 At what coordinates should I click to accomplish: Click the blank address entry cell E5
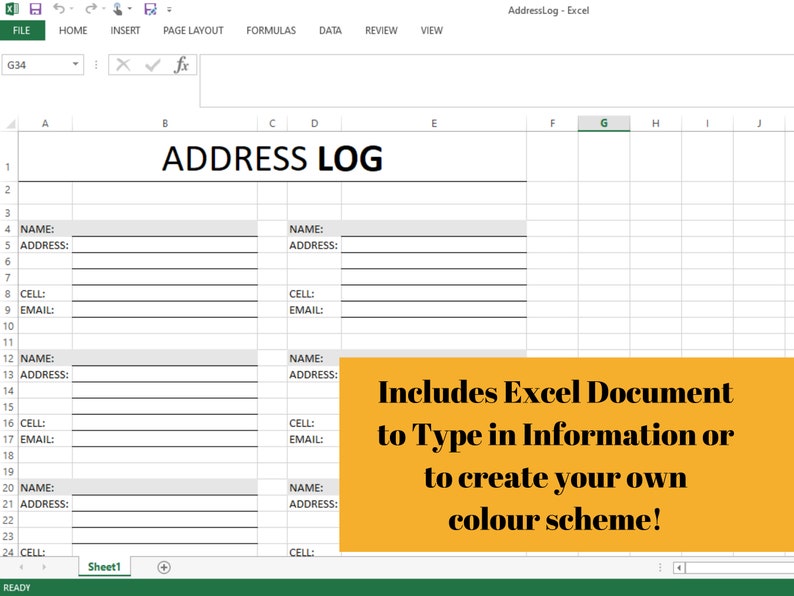pyautogui.click(x=434, y=245)
